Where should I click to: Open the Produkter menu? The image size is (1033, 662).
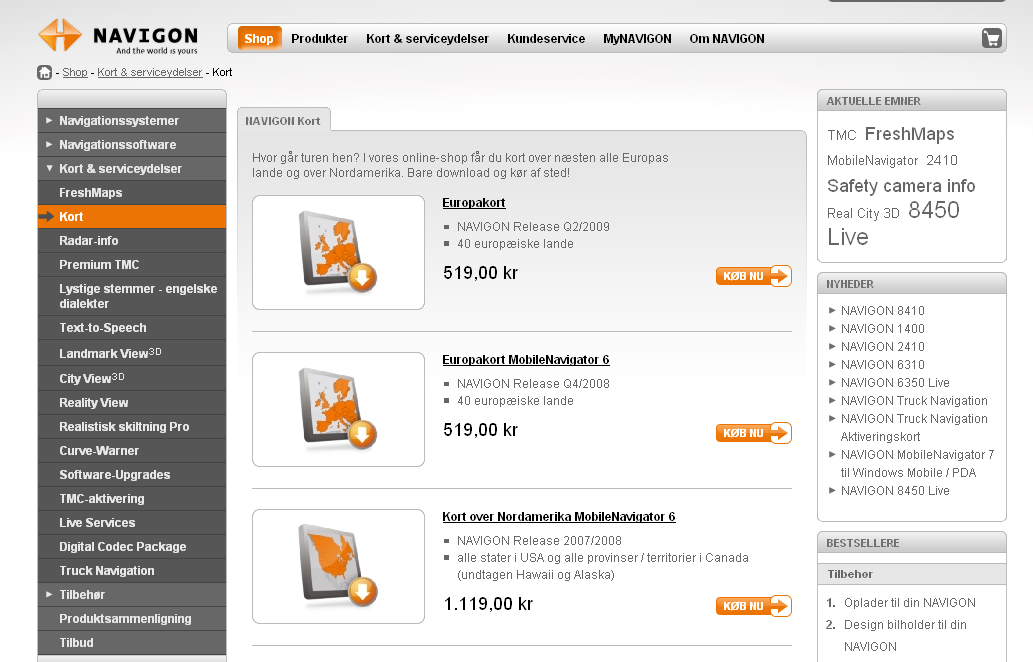pyautogui.click(x=319, y=39)
